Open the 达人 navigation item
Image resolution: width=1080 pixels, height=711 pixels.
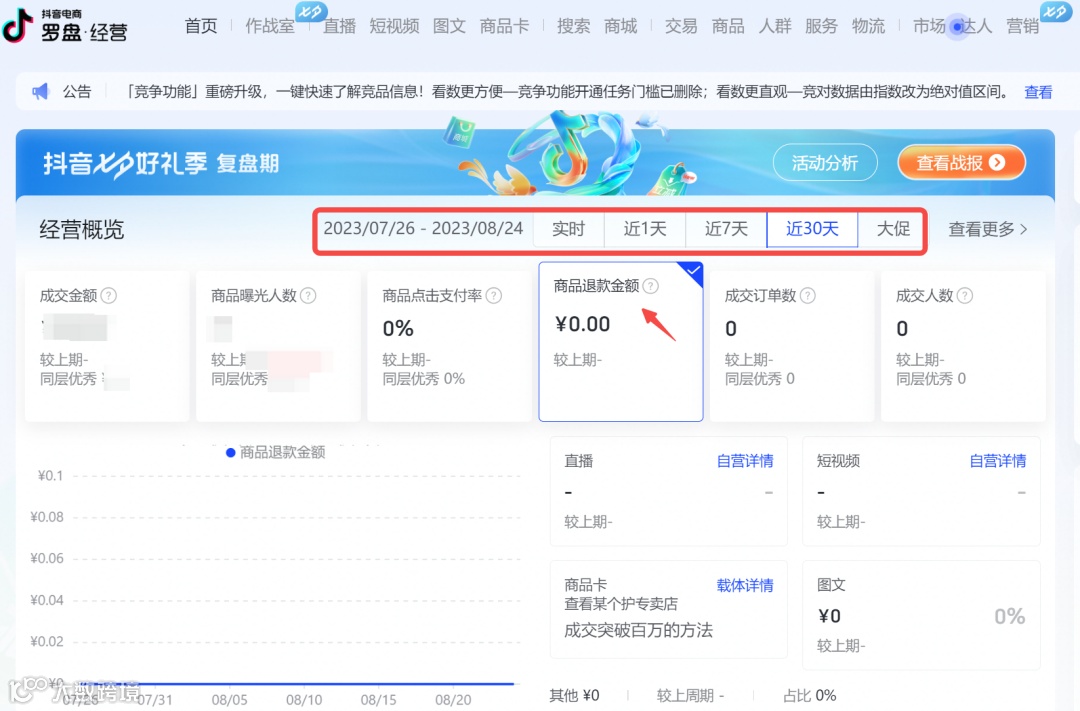[976, 26]
